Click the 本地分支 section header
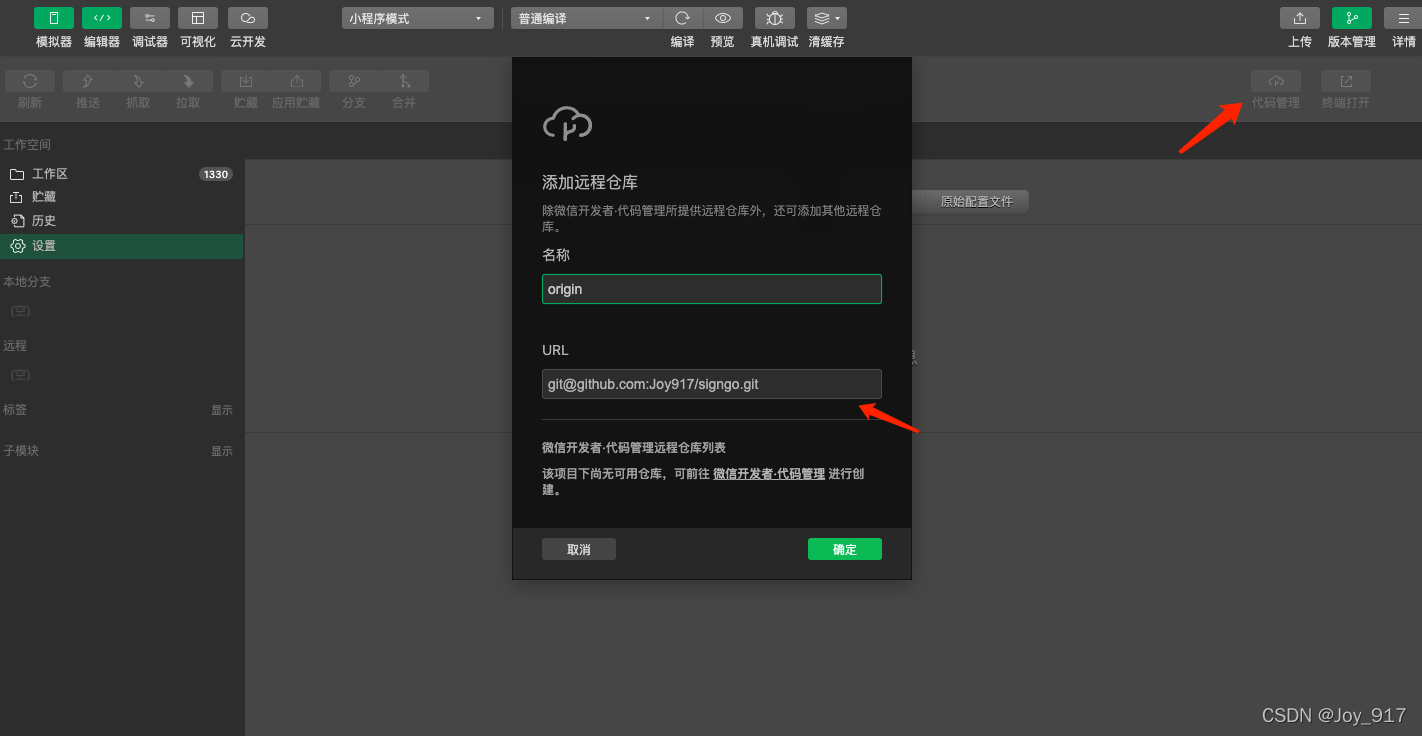The image size is (1422, 736). coord(27,282)
